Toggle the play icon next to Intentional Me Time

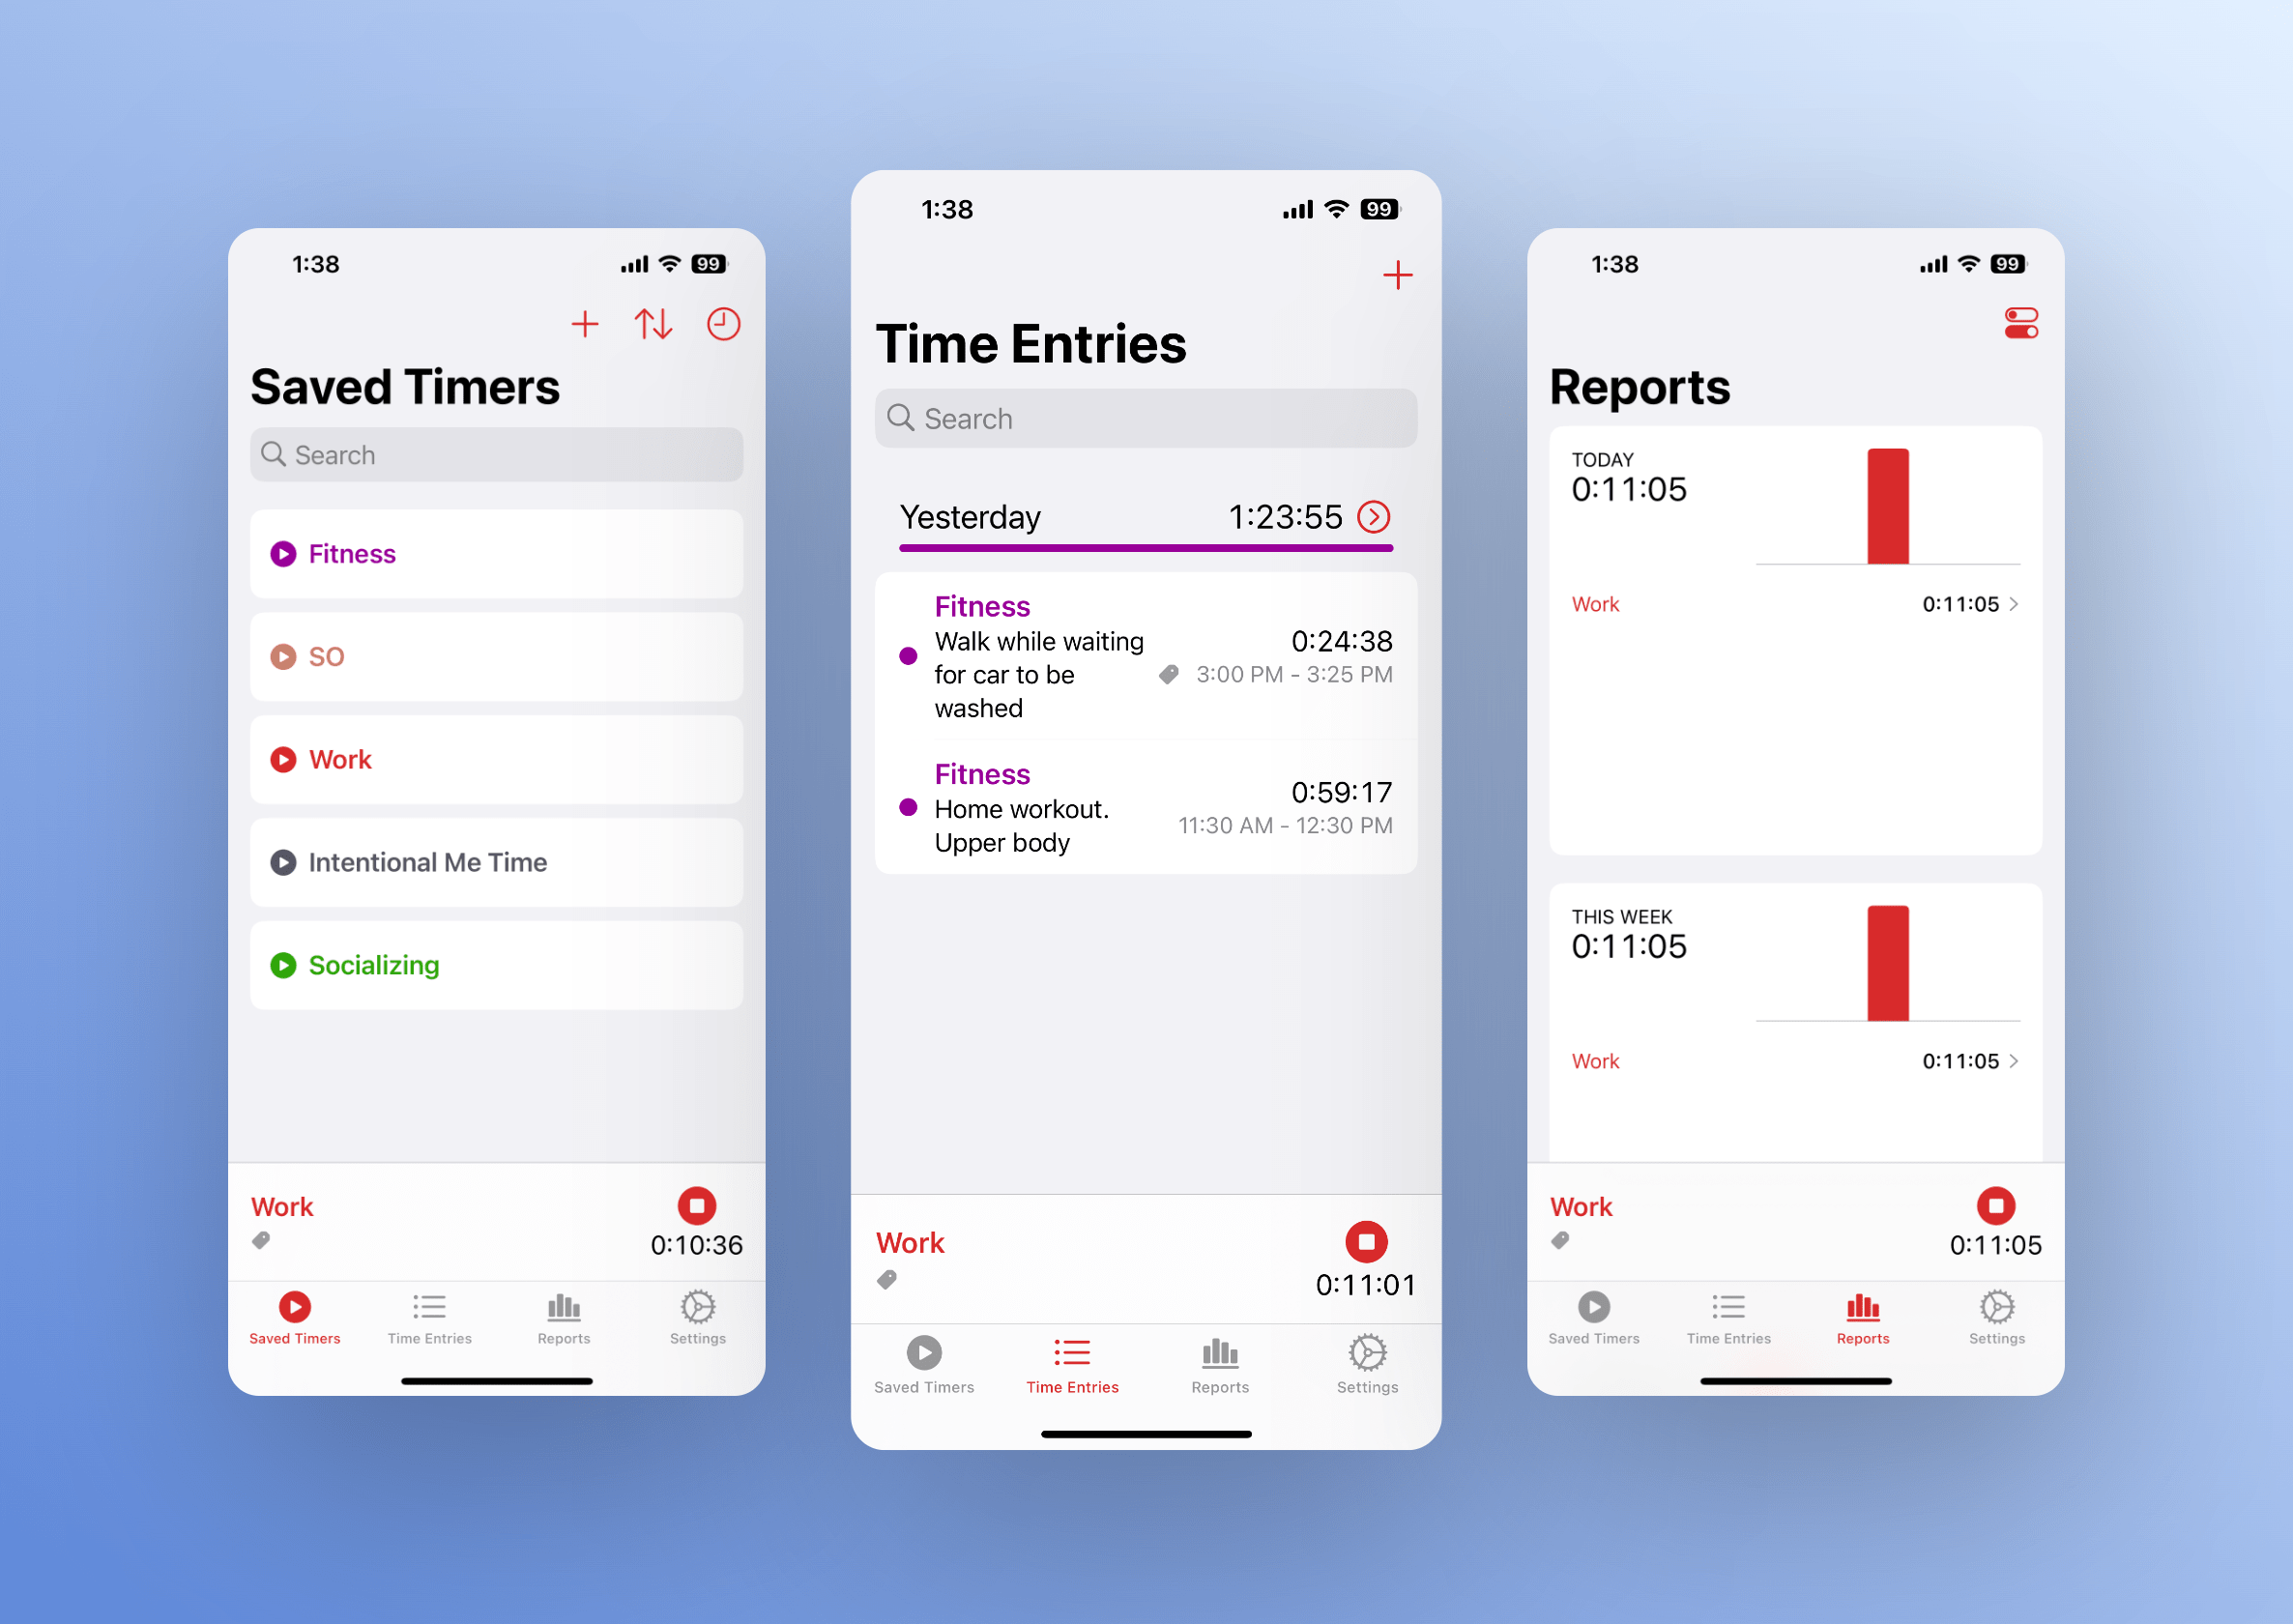(x=286, y=861)
